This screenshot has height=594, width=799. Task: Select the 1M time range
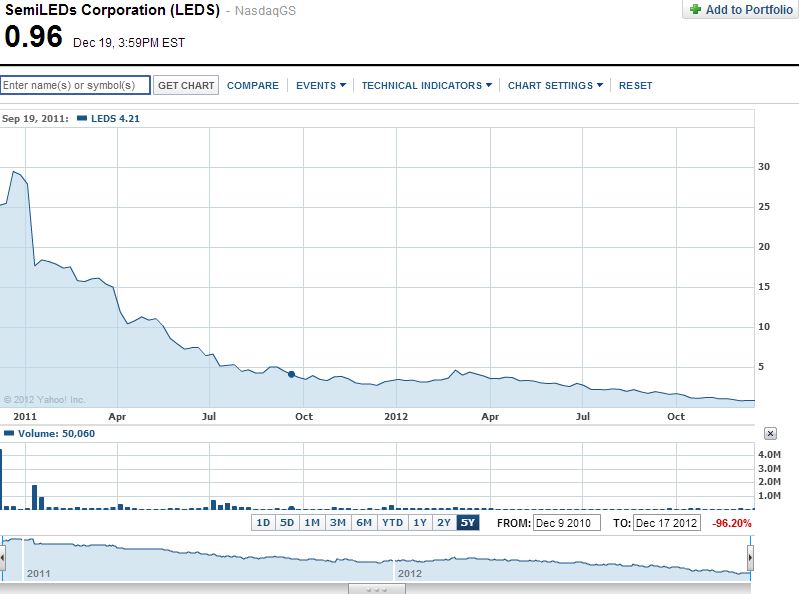pyautogui.click(x=312, y=523)
